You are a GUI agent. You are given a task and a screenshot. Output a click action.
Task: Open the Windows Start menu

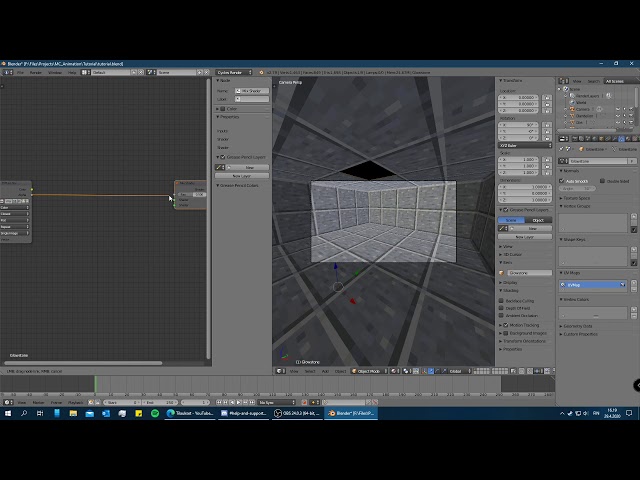(8, 413)
